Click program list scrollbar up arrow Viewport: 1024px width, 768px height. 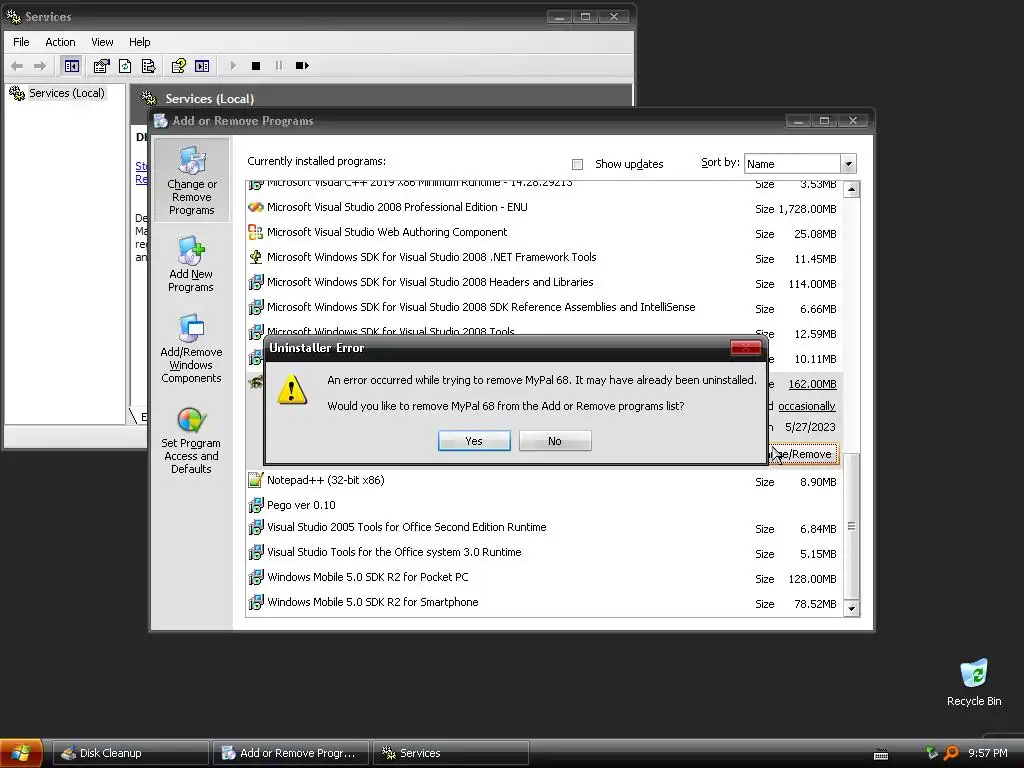851,189
